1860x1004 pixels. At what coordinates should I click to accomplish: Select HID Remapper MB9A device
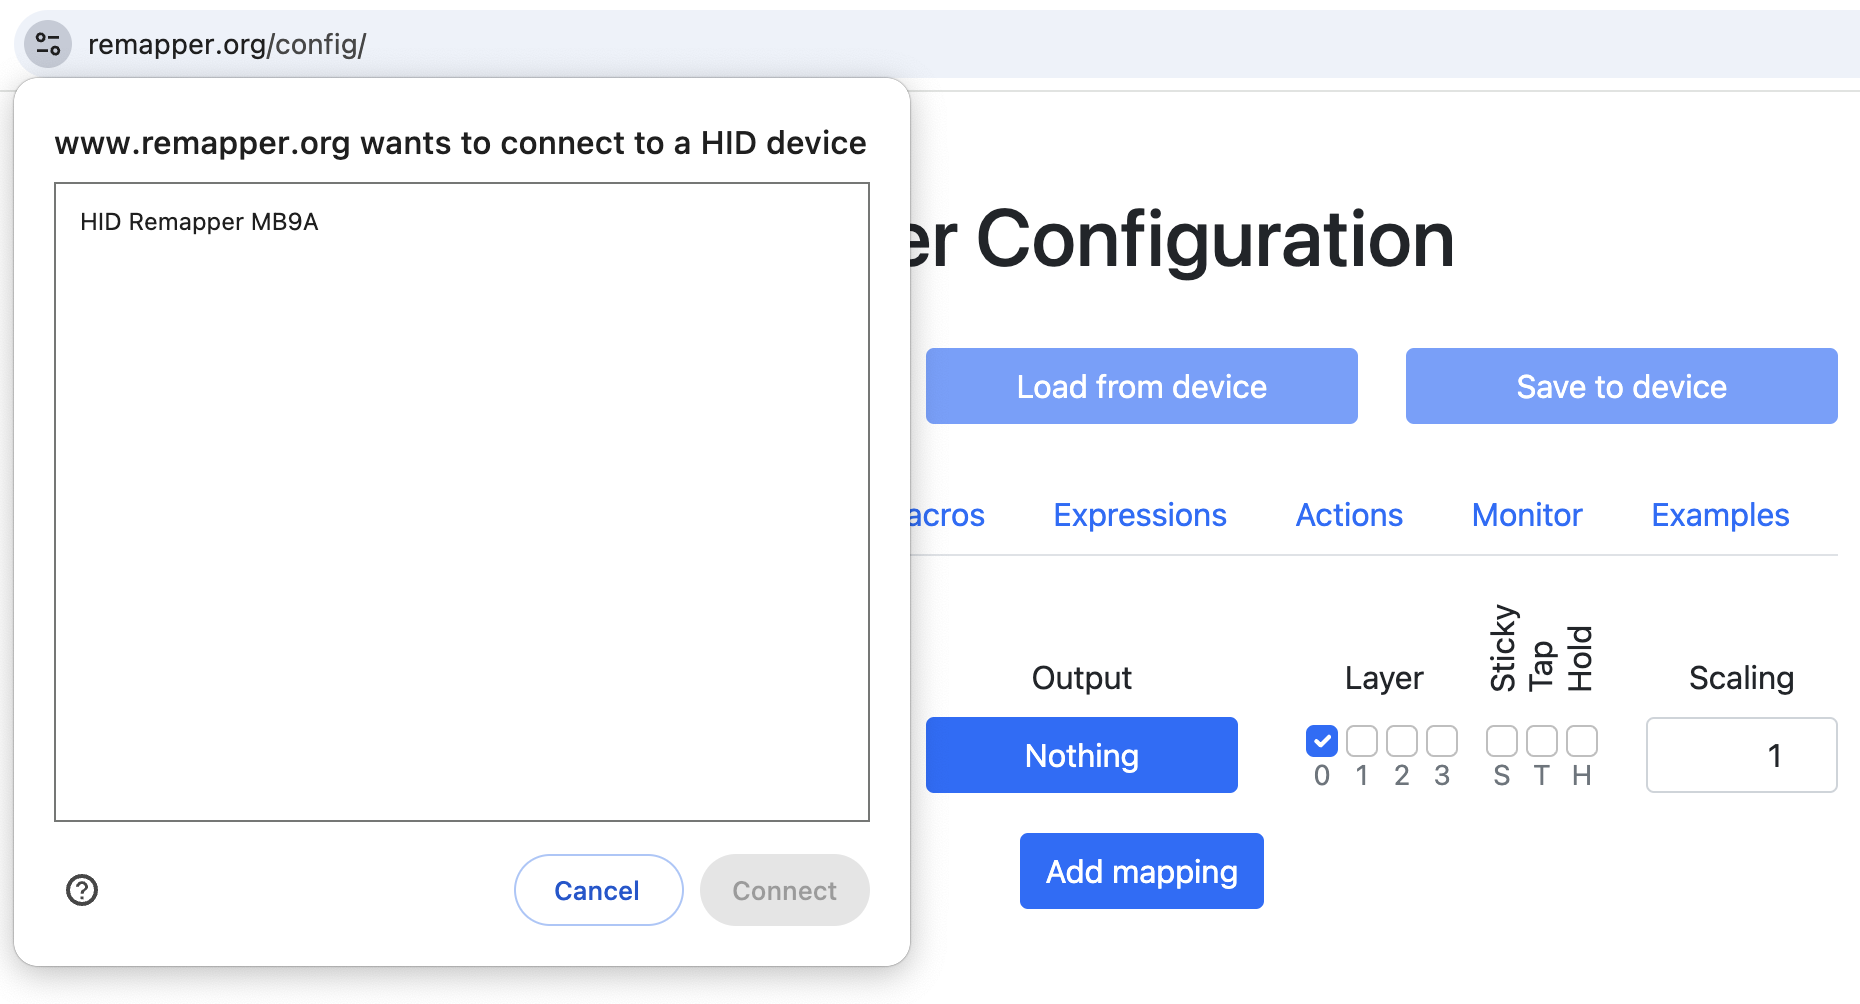199,222
